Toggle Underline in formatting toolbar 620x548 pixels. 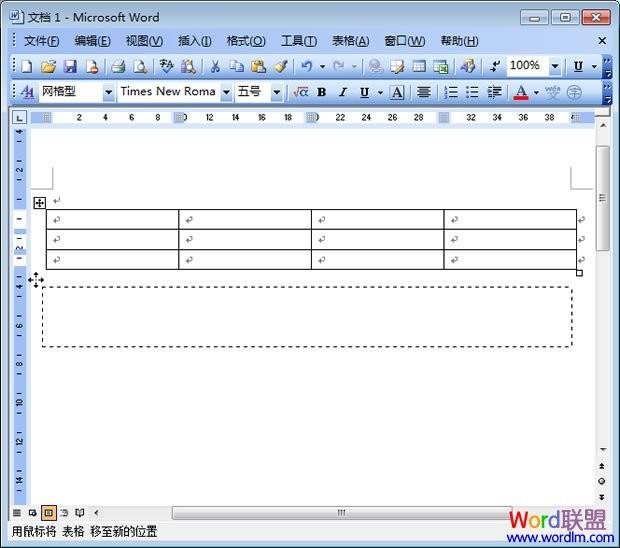364,92
